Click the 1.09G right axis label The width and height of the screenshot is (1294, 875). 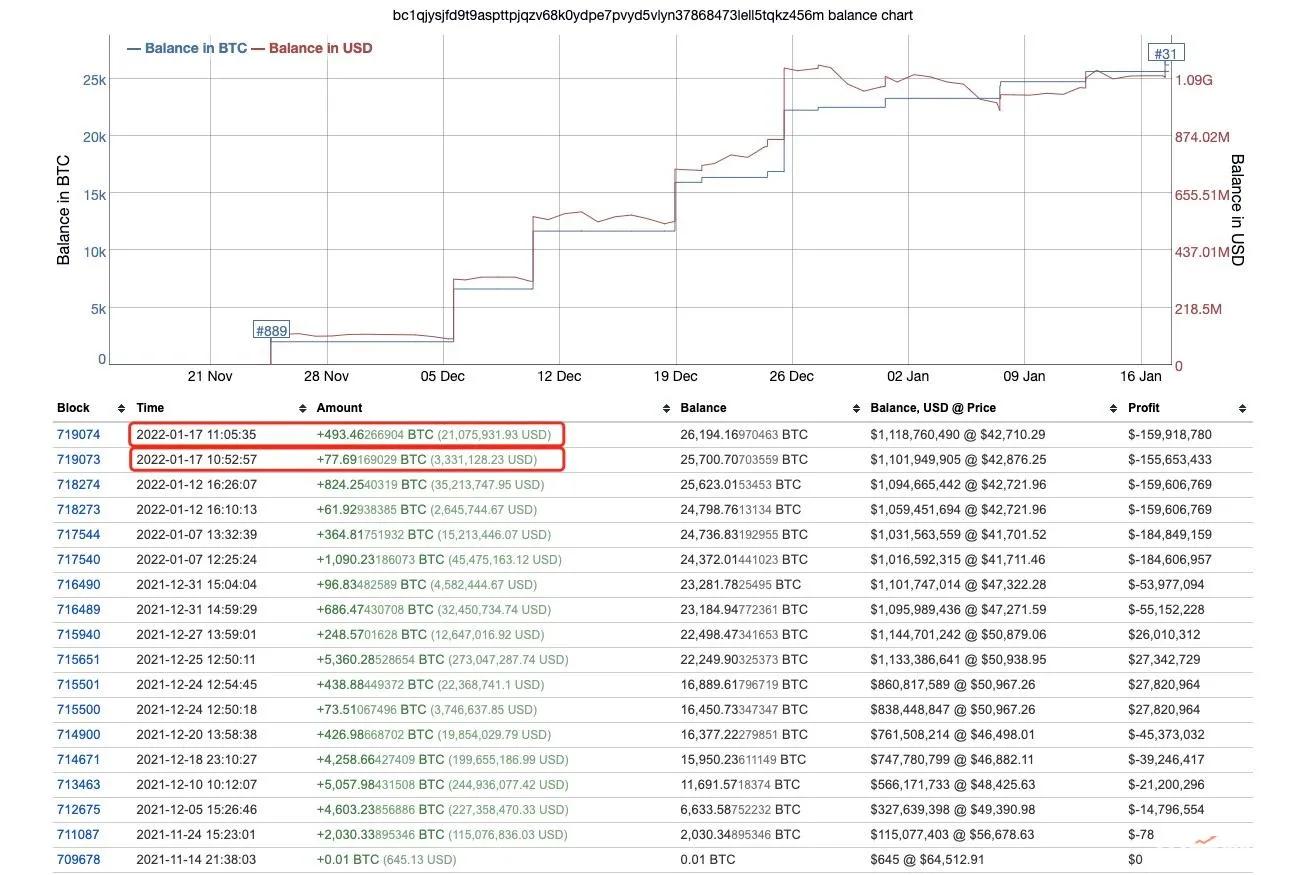(1194, 80)
